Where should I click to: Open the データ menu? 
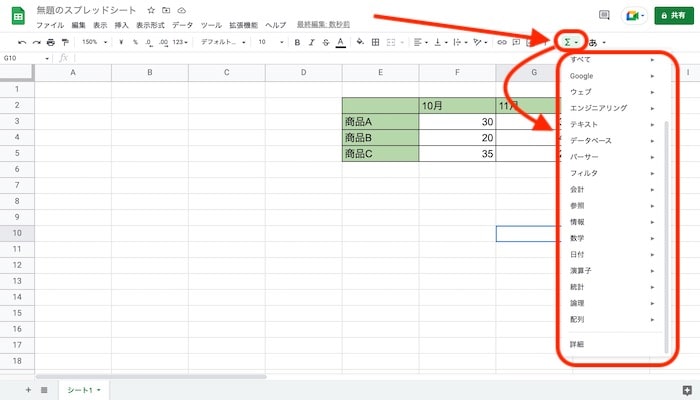pyautogui.click(x=183, y=24)
